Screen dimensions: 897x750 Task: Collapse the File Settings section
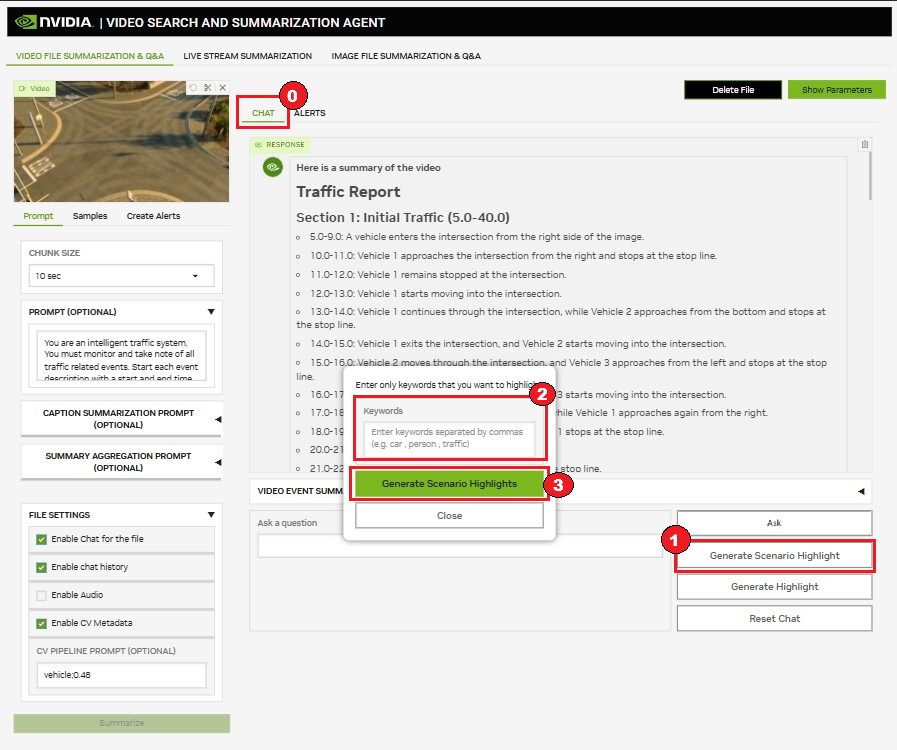(x=210, y=515)
